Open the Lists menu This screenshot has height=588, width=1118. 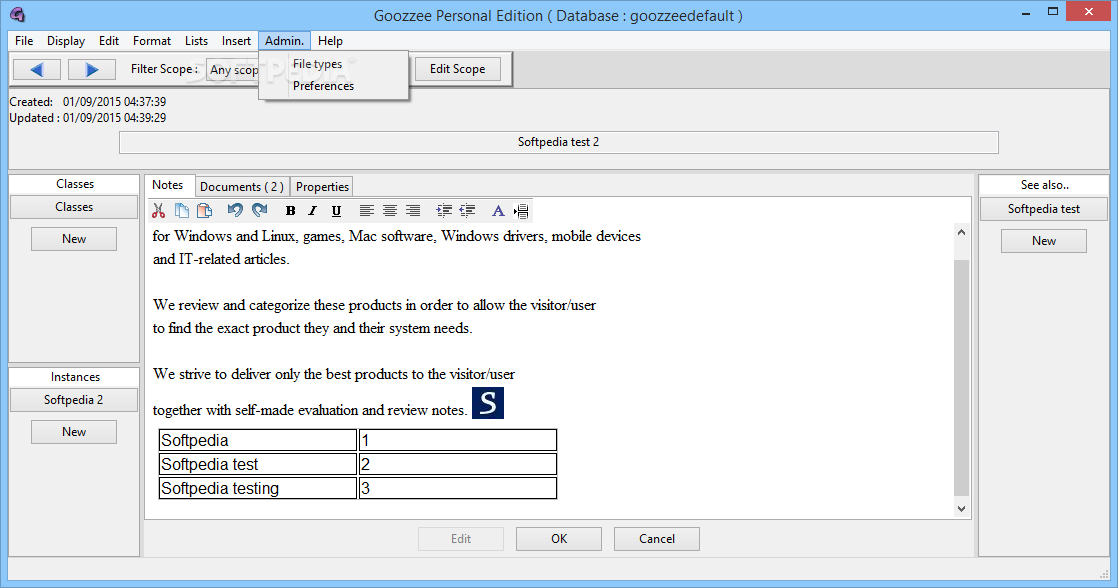(196, 41)
